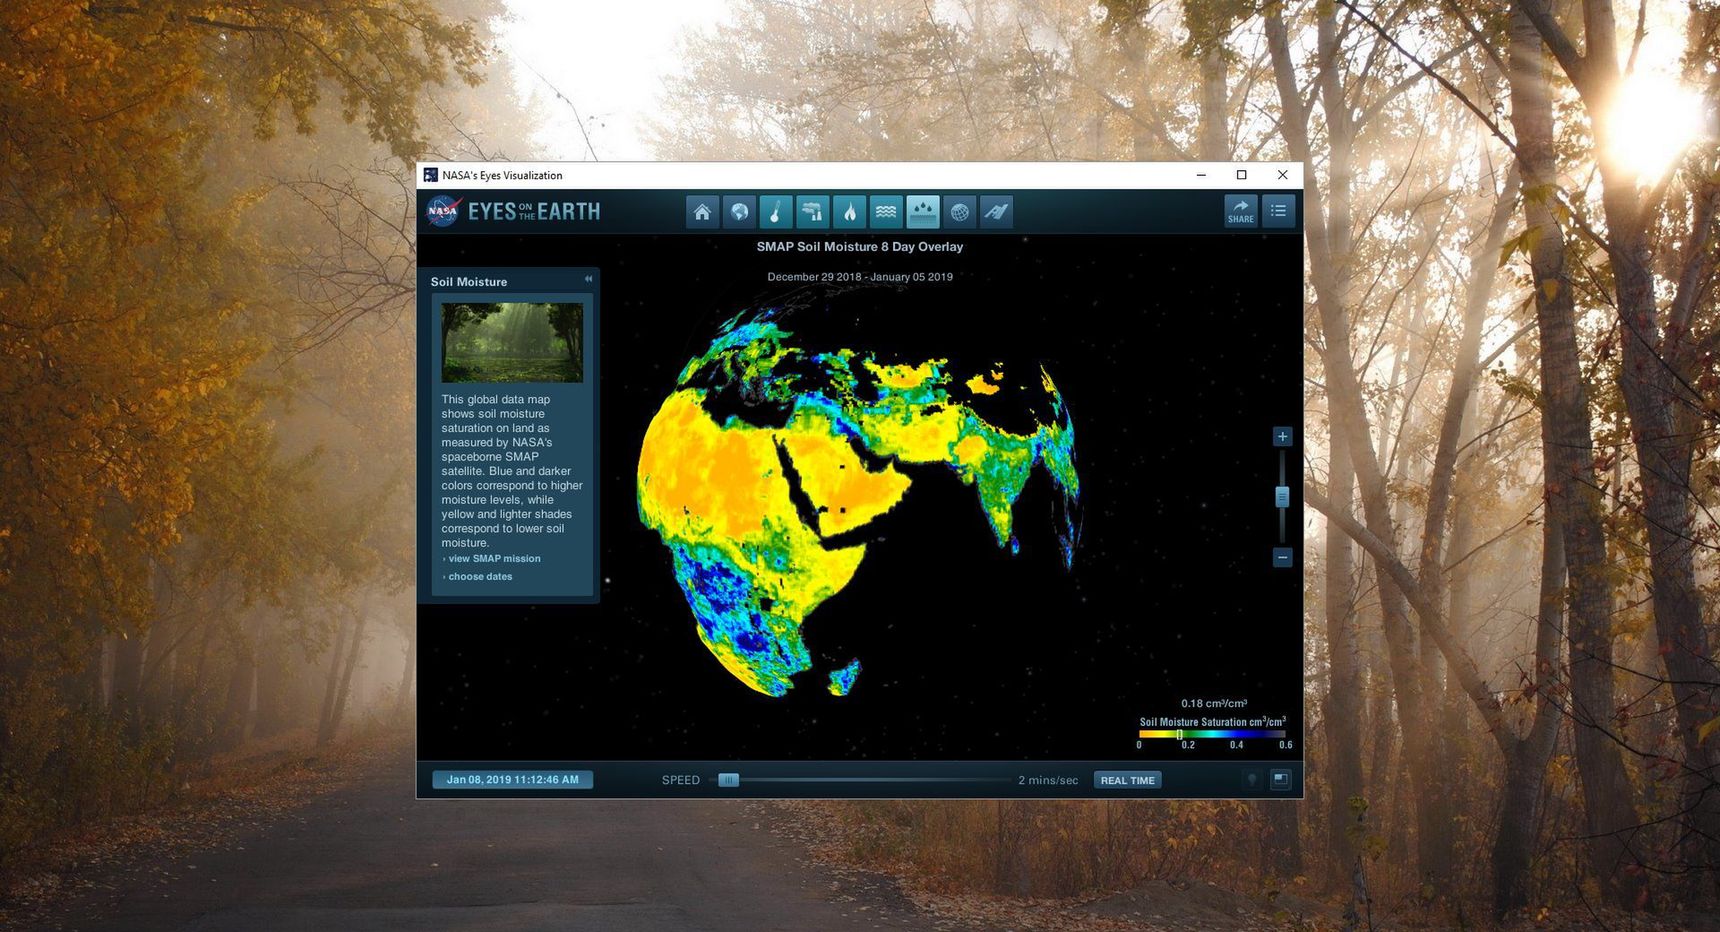
Task: Open the list menu icon
Action: 1279,211
